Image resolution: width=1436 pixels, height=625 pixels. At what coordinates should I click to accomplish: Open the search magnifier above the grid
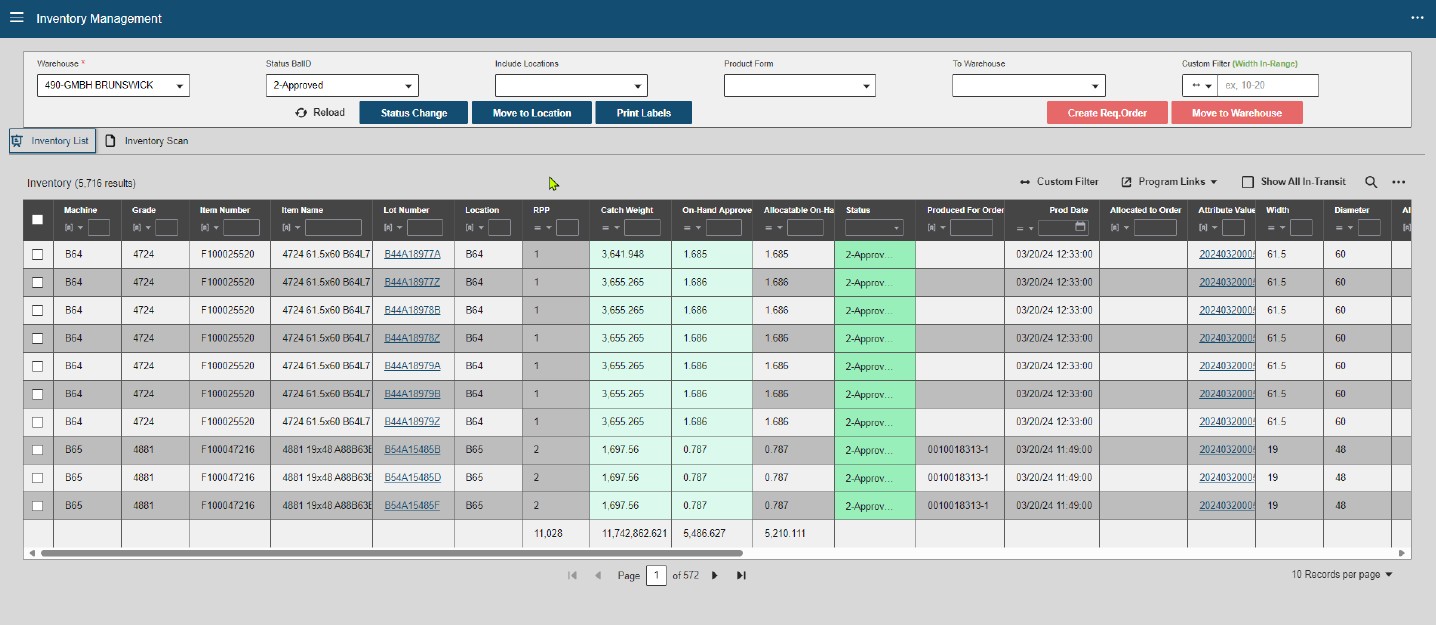tap(1370, 181)
